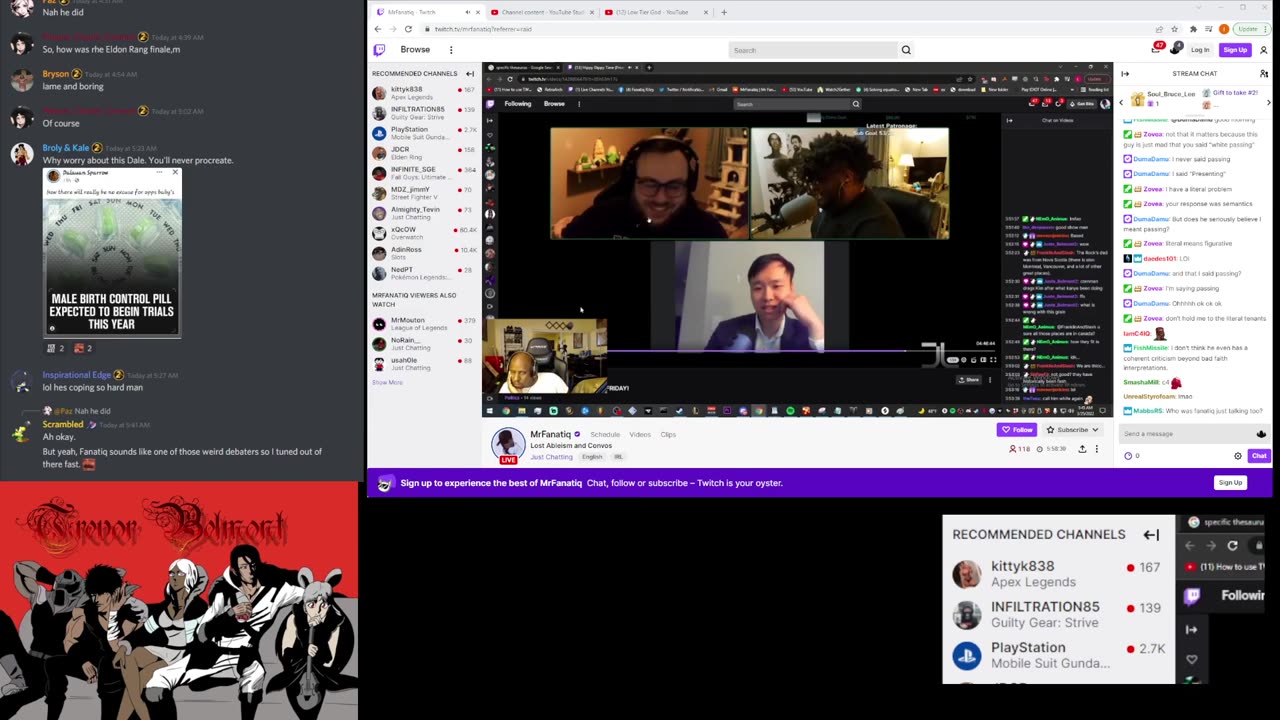The height and width of the screenshot is (720, 1280).
Task: Click the Scrambled username in Discord
Action: point(63,425)
